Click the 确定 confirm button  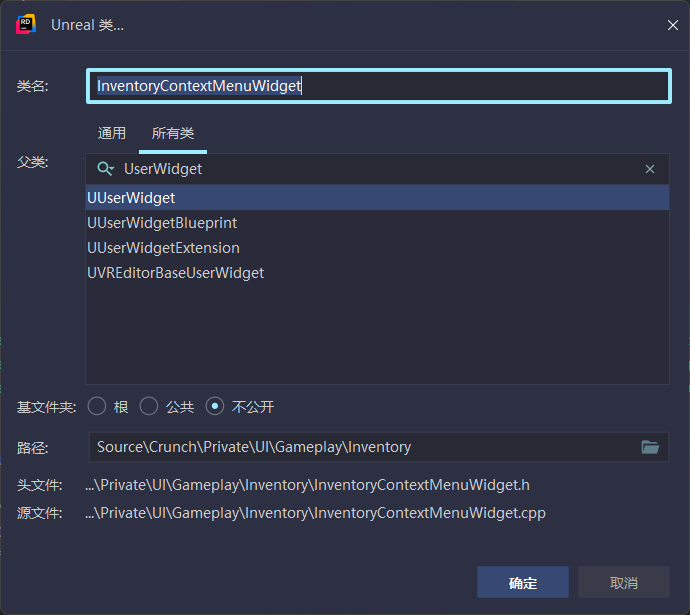click(x=523, y=582)
